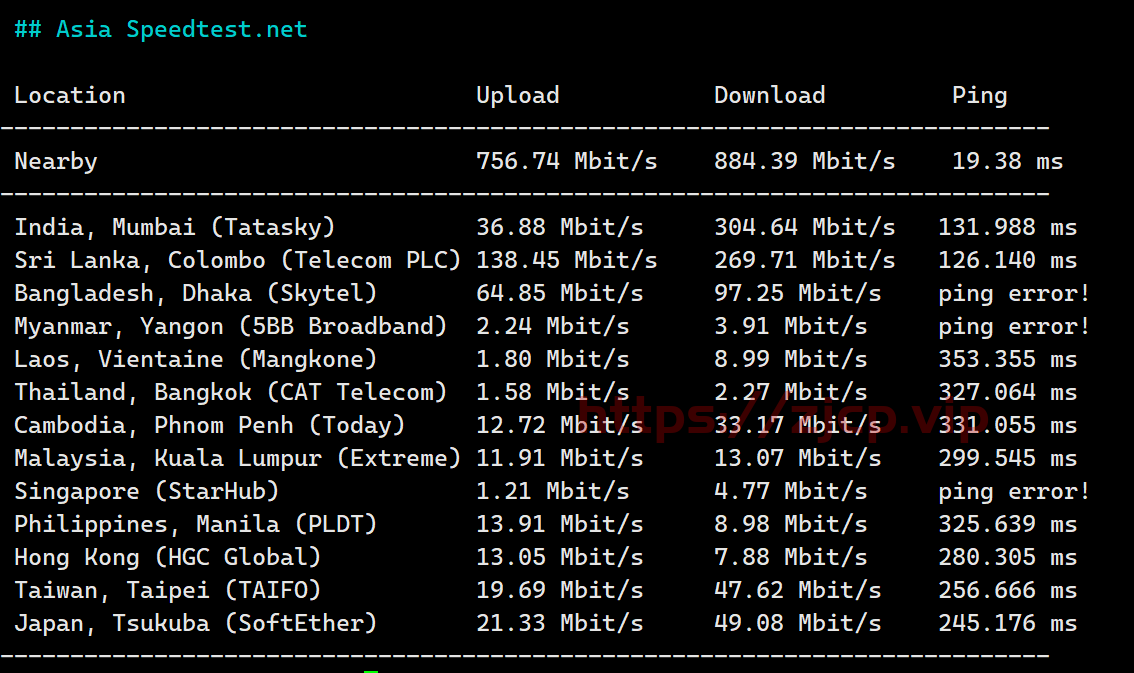This screenshot has width=1134, height=673.
Task: Click Hong Kong (HGC Global) row
Action: pos(545,557)
